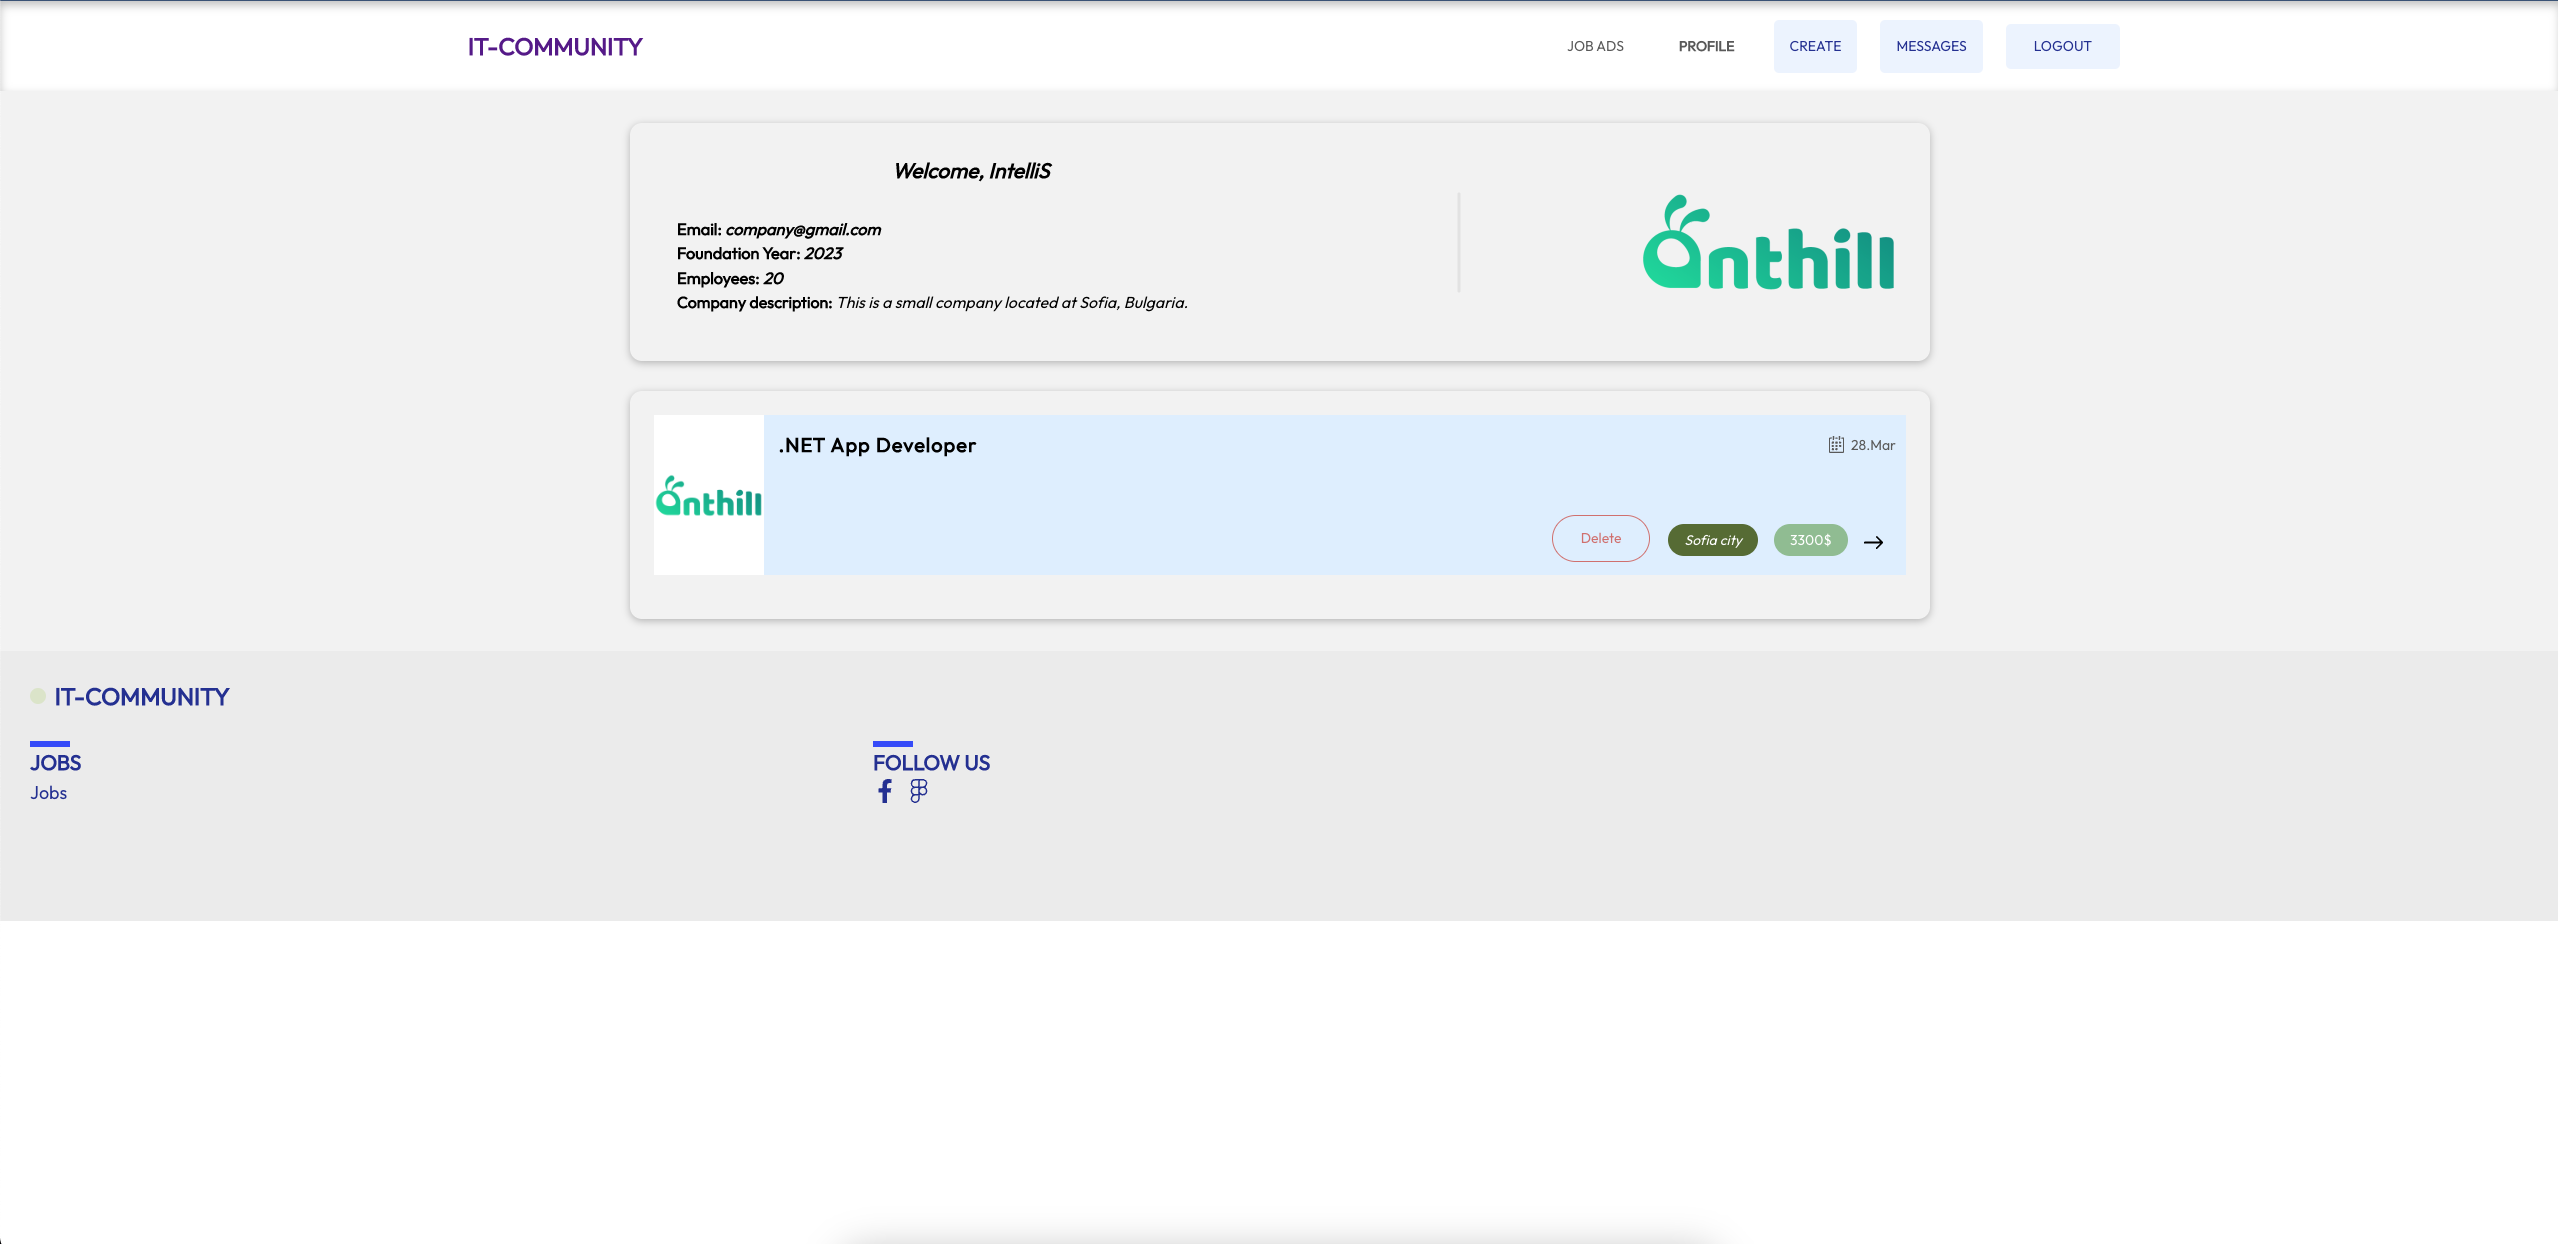Open the JOB ADS menu item

[x=1595, y=46]
